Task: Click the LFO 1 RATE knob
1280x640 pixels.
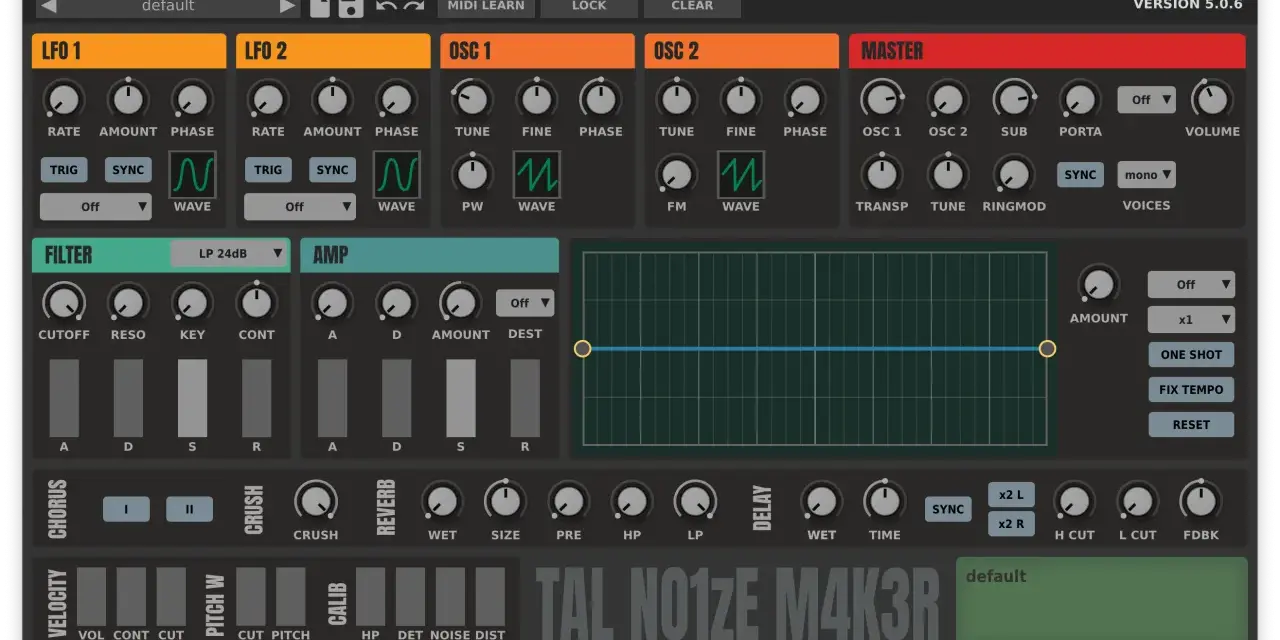Action: tap(64, 99)
